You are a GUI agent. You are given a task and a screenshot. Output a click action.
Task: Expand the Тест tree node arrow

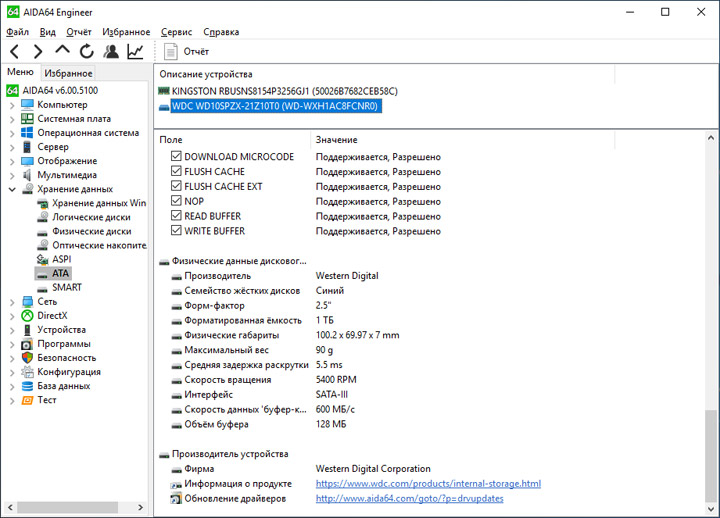(12, 401)
